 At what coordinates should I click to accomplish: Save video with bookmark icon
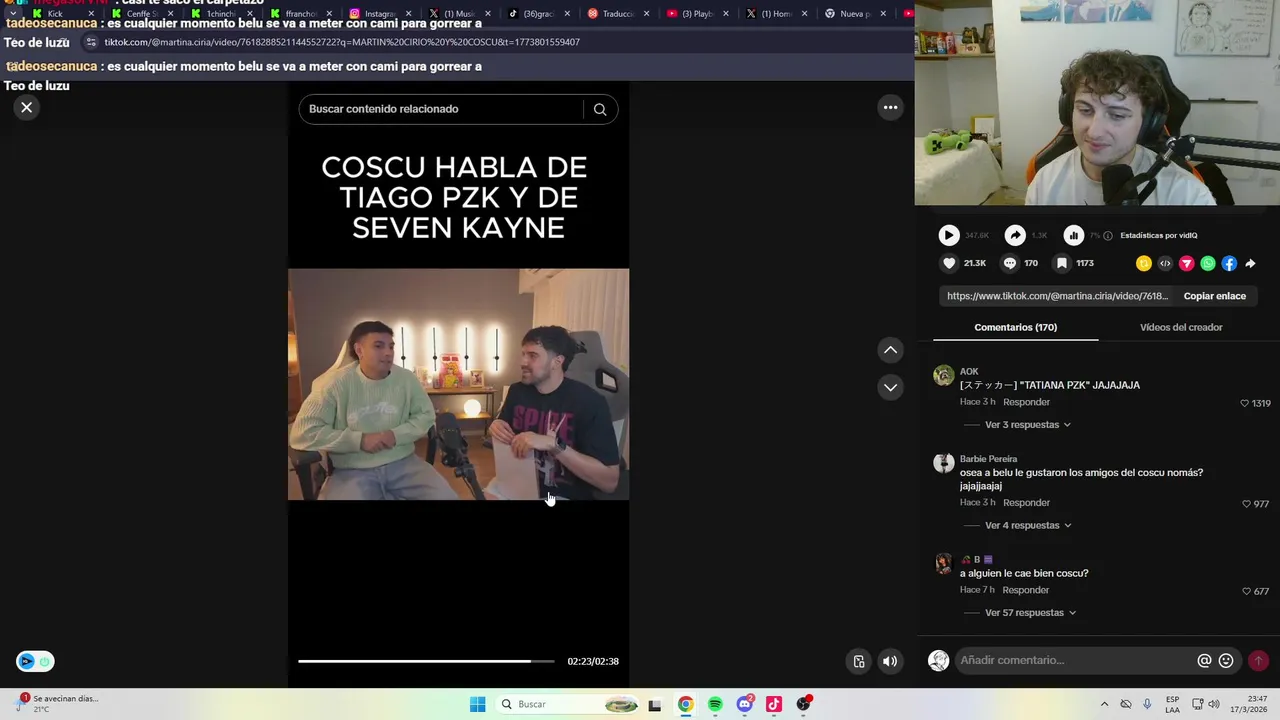tap(1062, 263)
